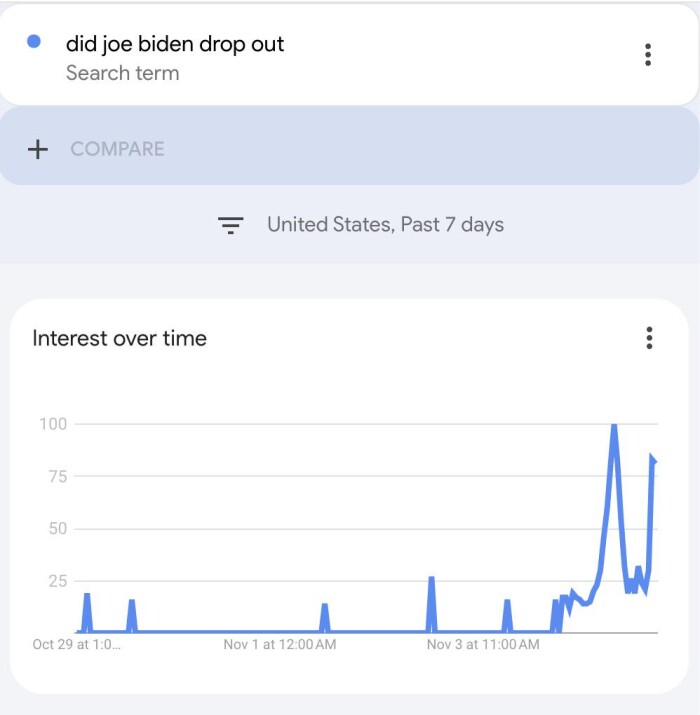Click the first small spike near Oct 29
The height and width of the screenshot is (715, 700).
(x=87, y=596)
